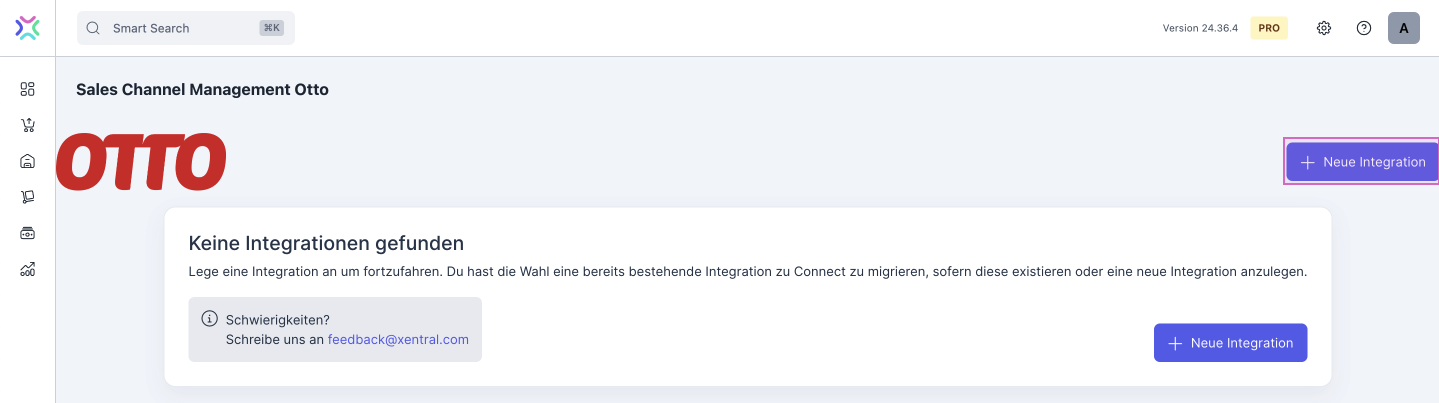
Task: Open the shopping cart sidebar icon
Action: click(x=28, y=125)
